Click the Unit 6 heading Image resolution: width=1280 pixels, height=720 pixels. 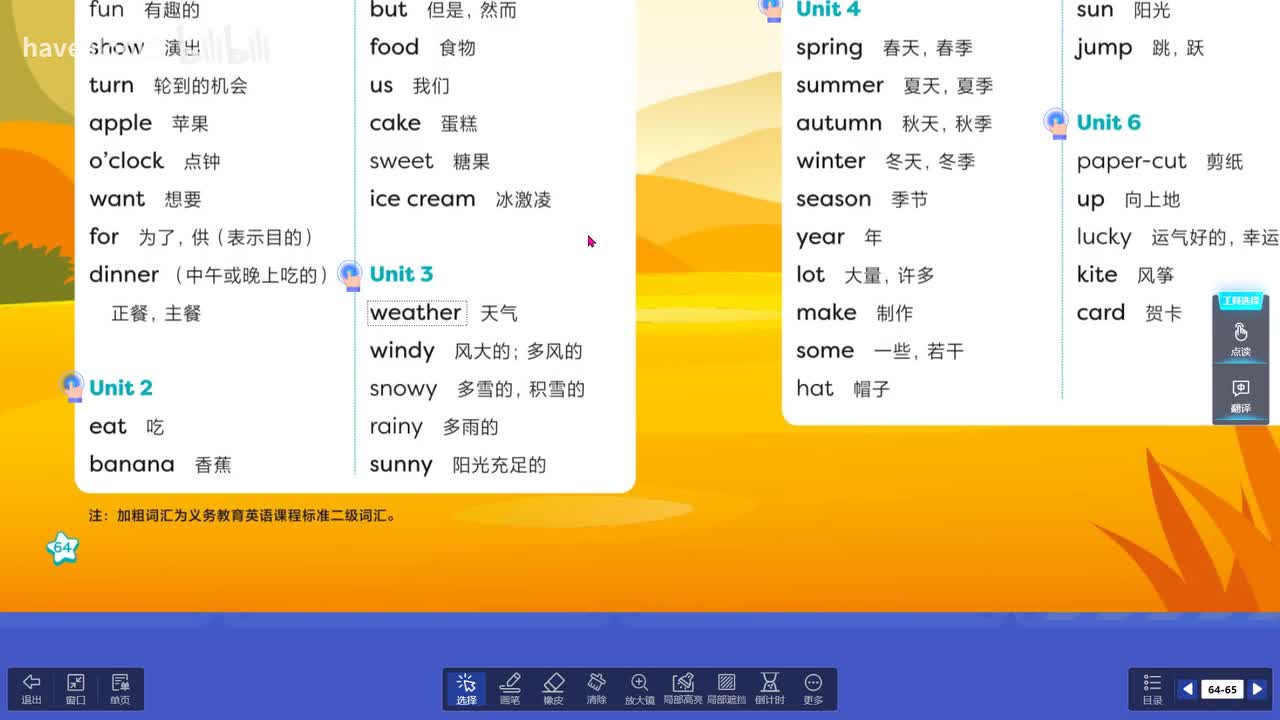tap(1108, 122)
